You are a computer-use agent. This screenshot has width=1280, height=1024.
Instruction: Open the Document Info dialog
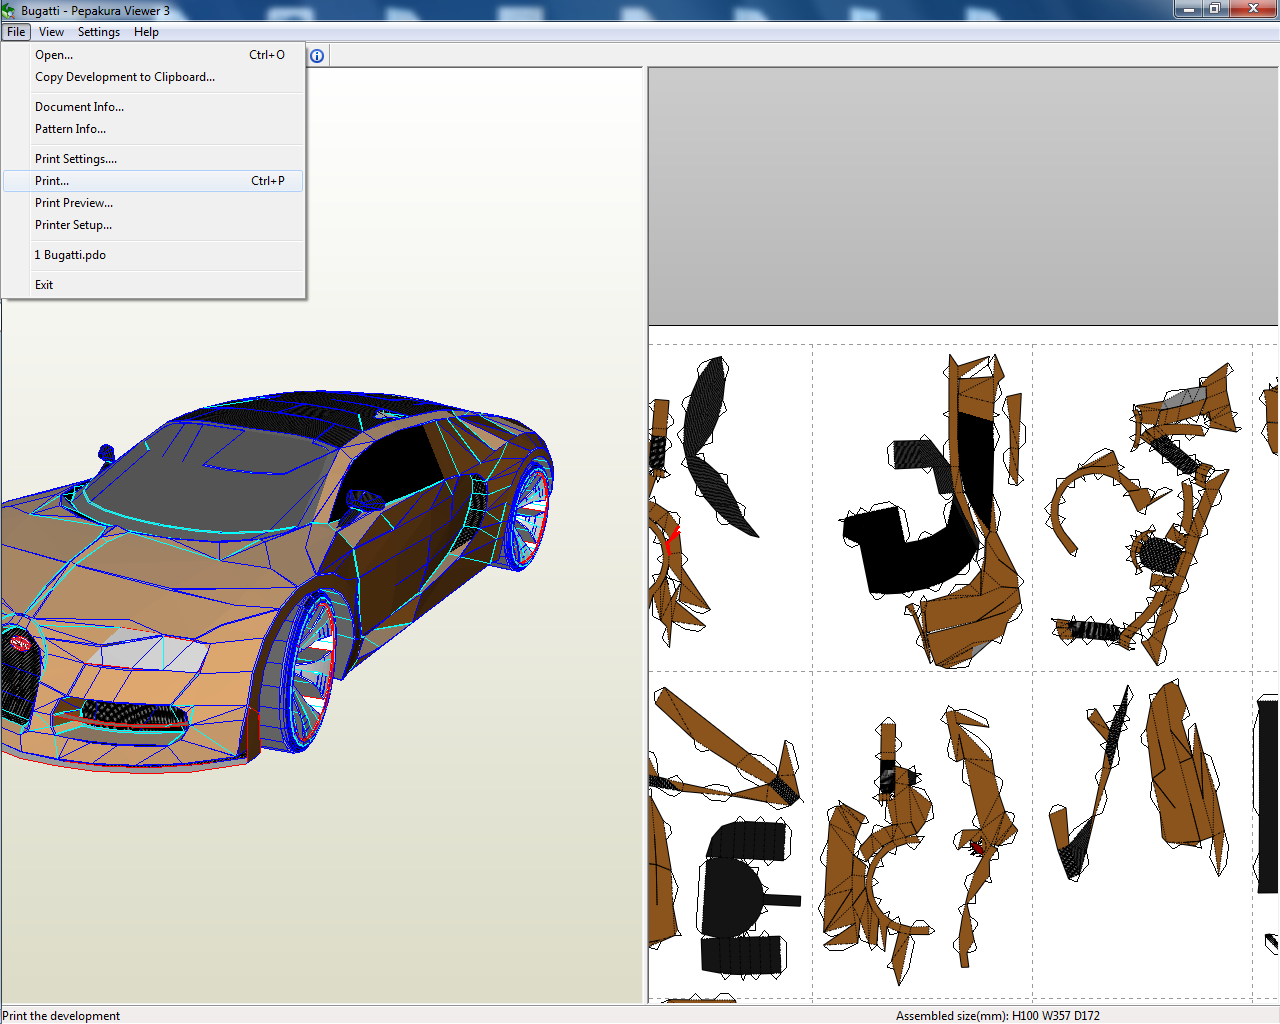[79, 106]
